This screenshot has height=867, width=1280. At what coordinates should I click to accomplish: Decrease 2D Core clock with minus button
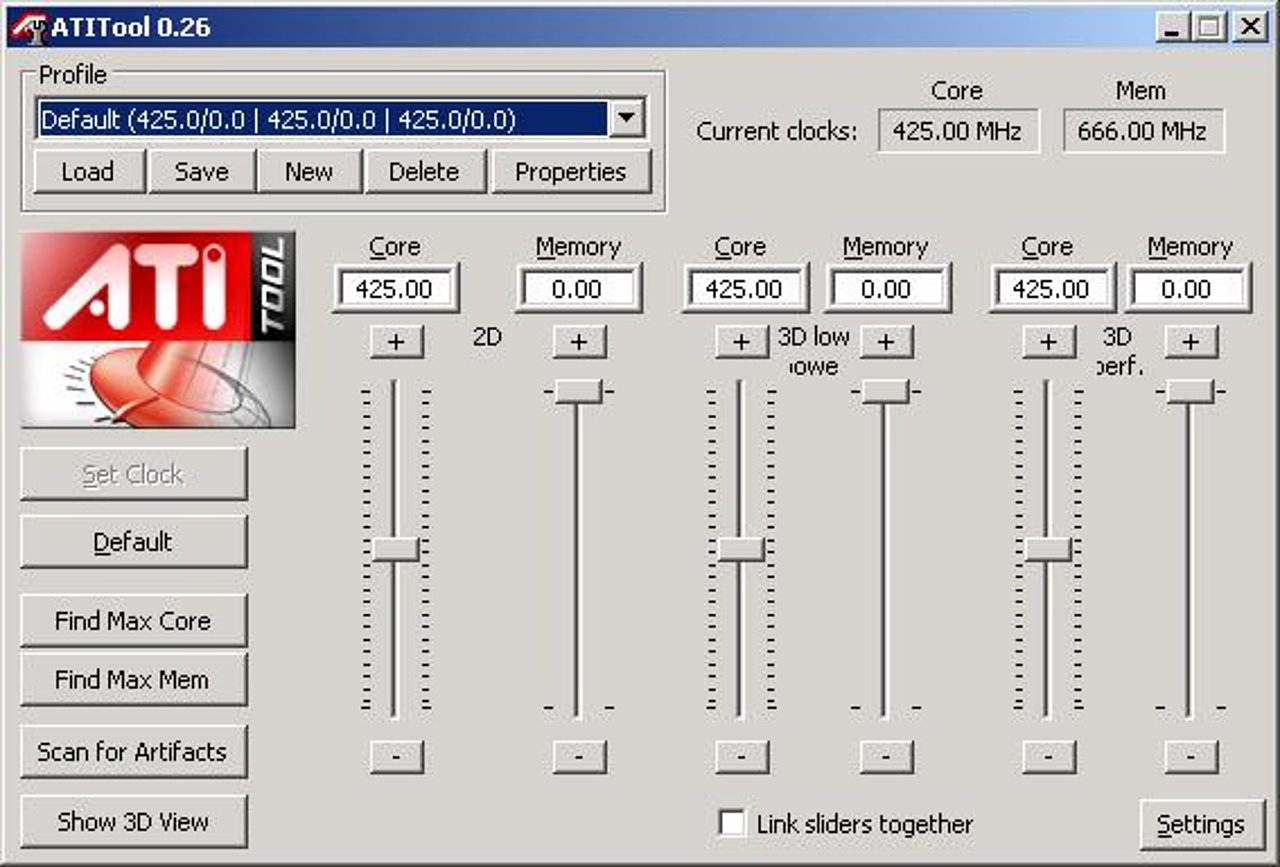(396, 757)
